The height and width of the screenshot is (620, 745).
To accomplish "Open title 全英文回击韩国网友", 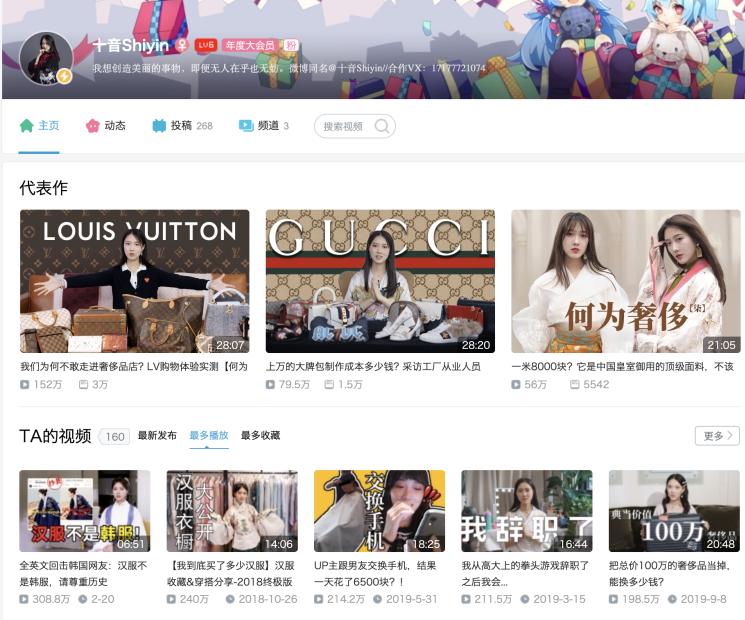I will [83, 573].
